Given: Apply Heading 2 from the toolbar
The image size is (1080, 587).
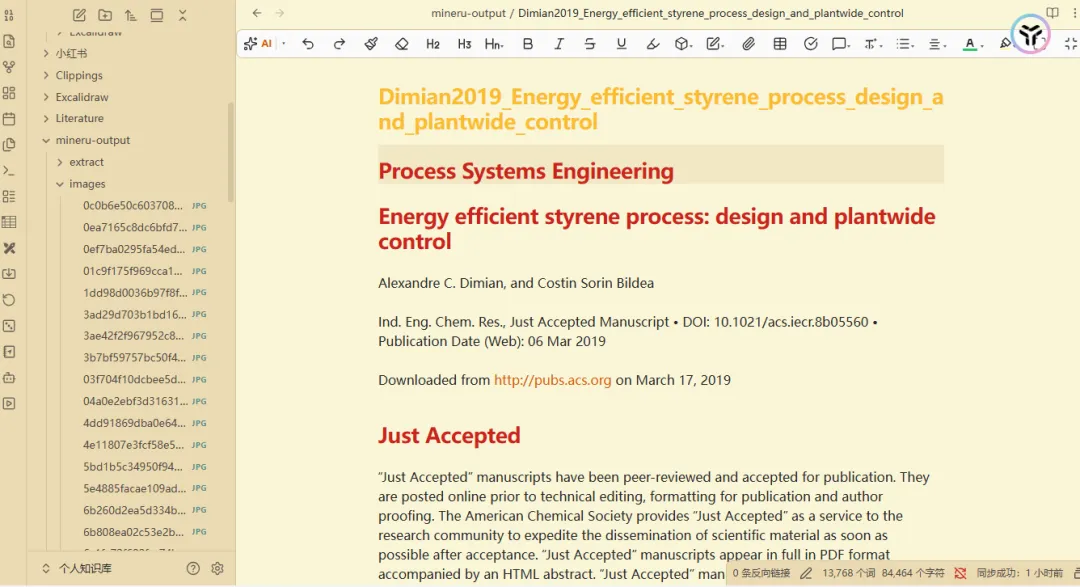Looking at the screenshot, I should [433, 44].
